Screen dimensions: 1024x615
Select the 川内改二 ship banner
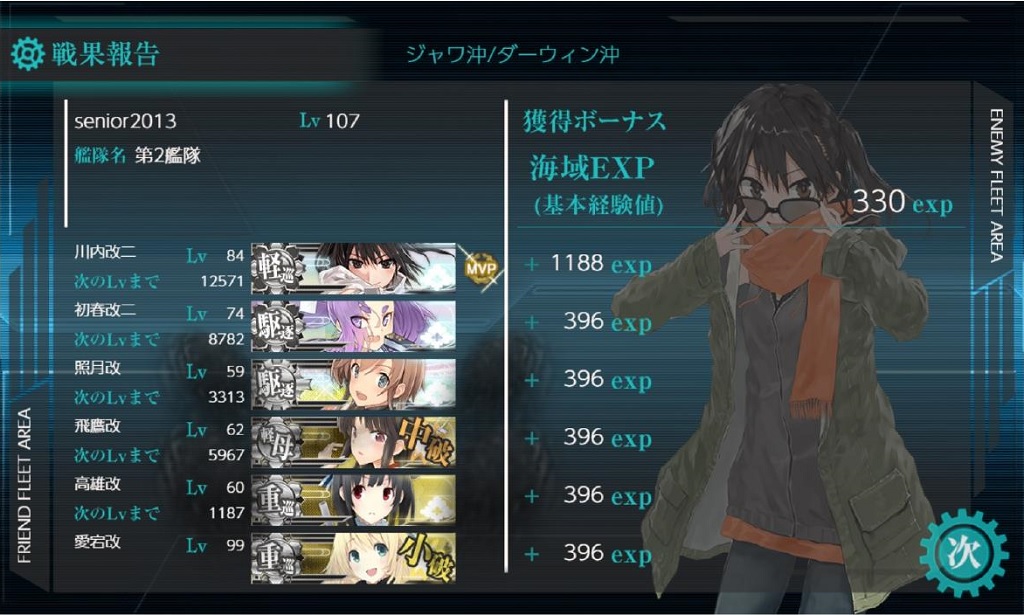[x=353, y=268]
